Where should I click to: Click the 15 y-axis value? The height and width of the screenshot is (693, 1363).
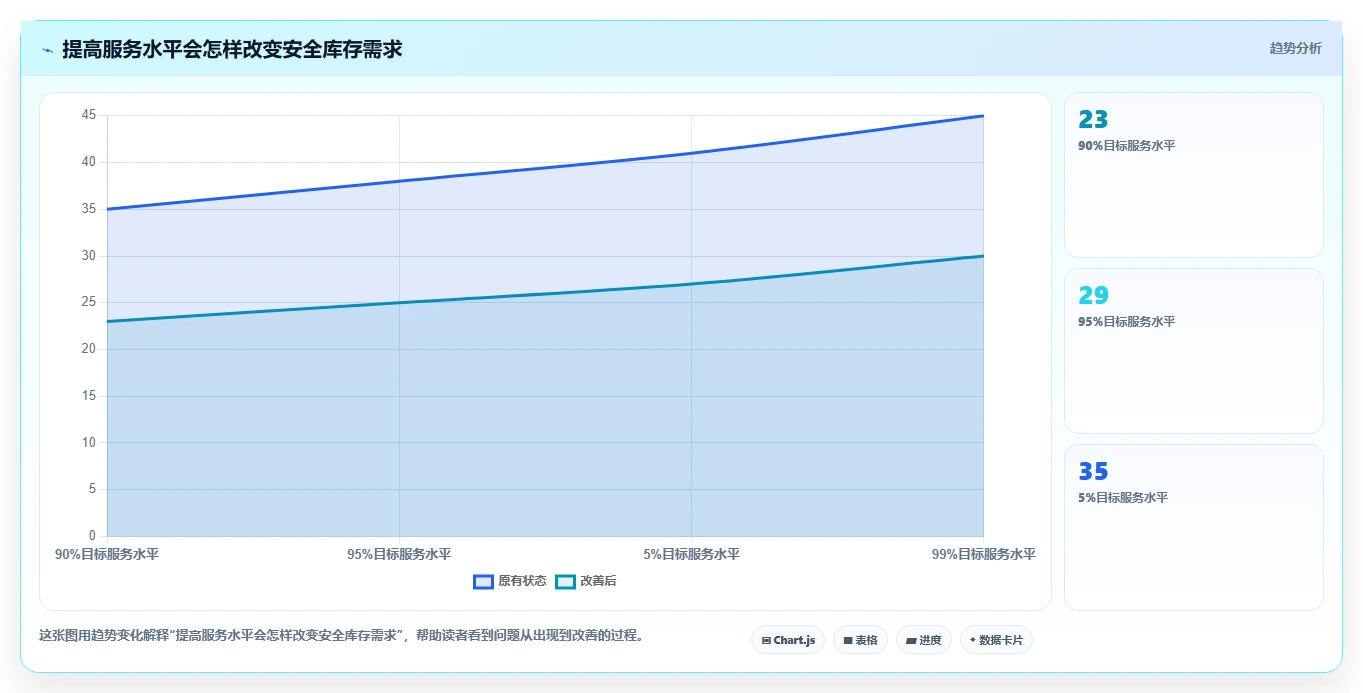tap(89, 396)
